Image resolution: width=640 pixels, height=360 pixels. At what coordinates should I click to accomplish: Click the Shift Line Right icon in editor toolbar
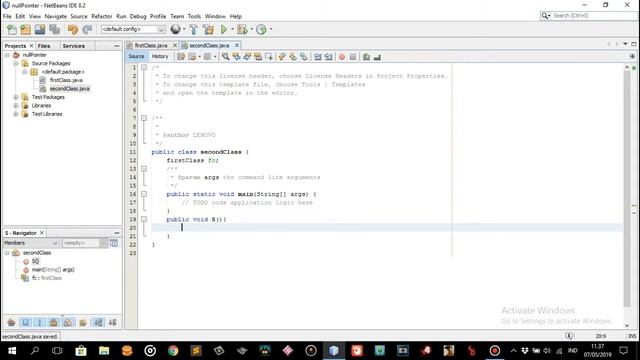point(328,57)
